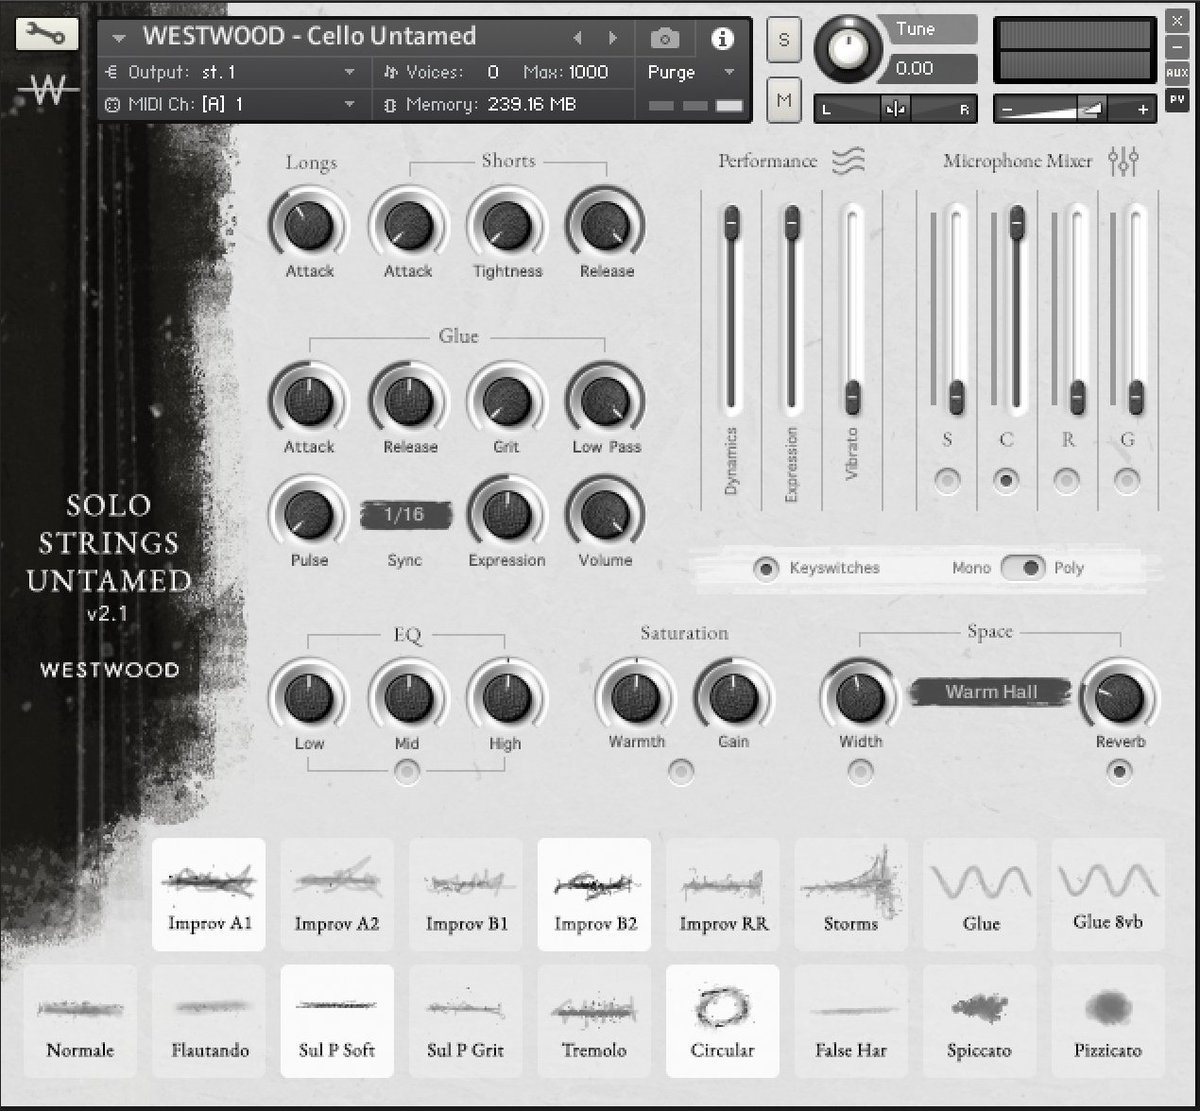Click the Dynamics slider
This screenshot has height=1111, width=1200.
[x=732, y=310]
